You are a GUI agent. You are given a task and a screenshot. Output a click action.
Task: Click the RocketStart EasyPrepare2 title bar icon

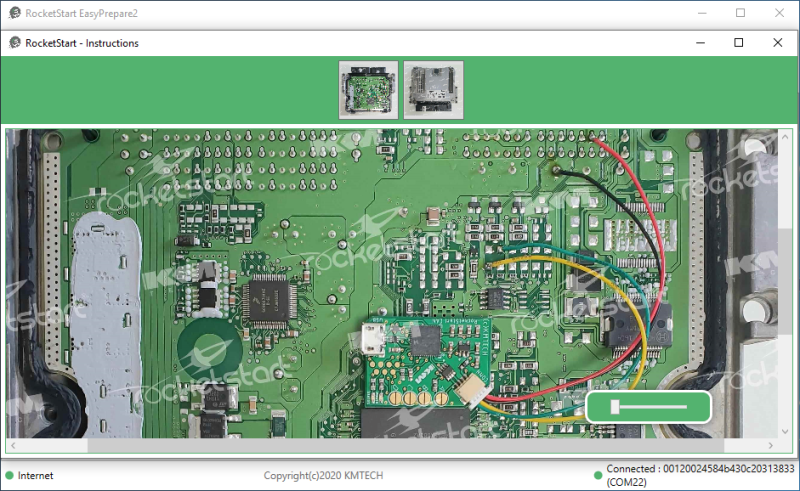(x=14, y=13)
